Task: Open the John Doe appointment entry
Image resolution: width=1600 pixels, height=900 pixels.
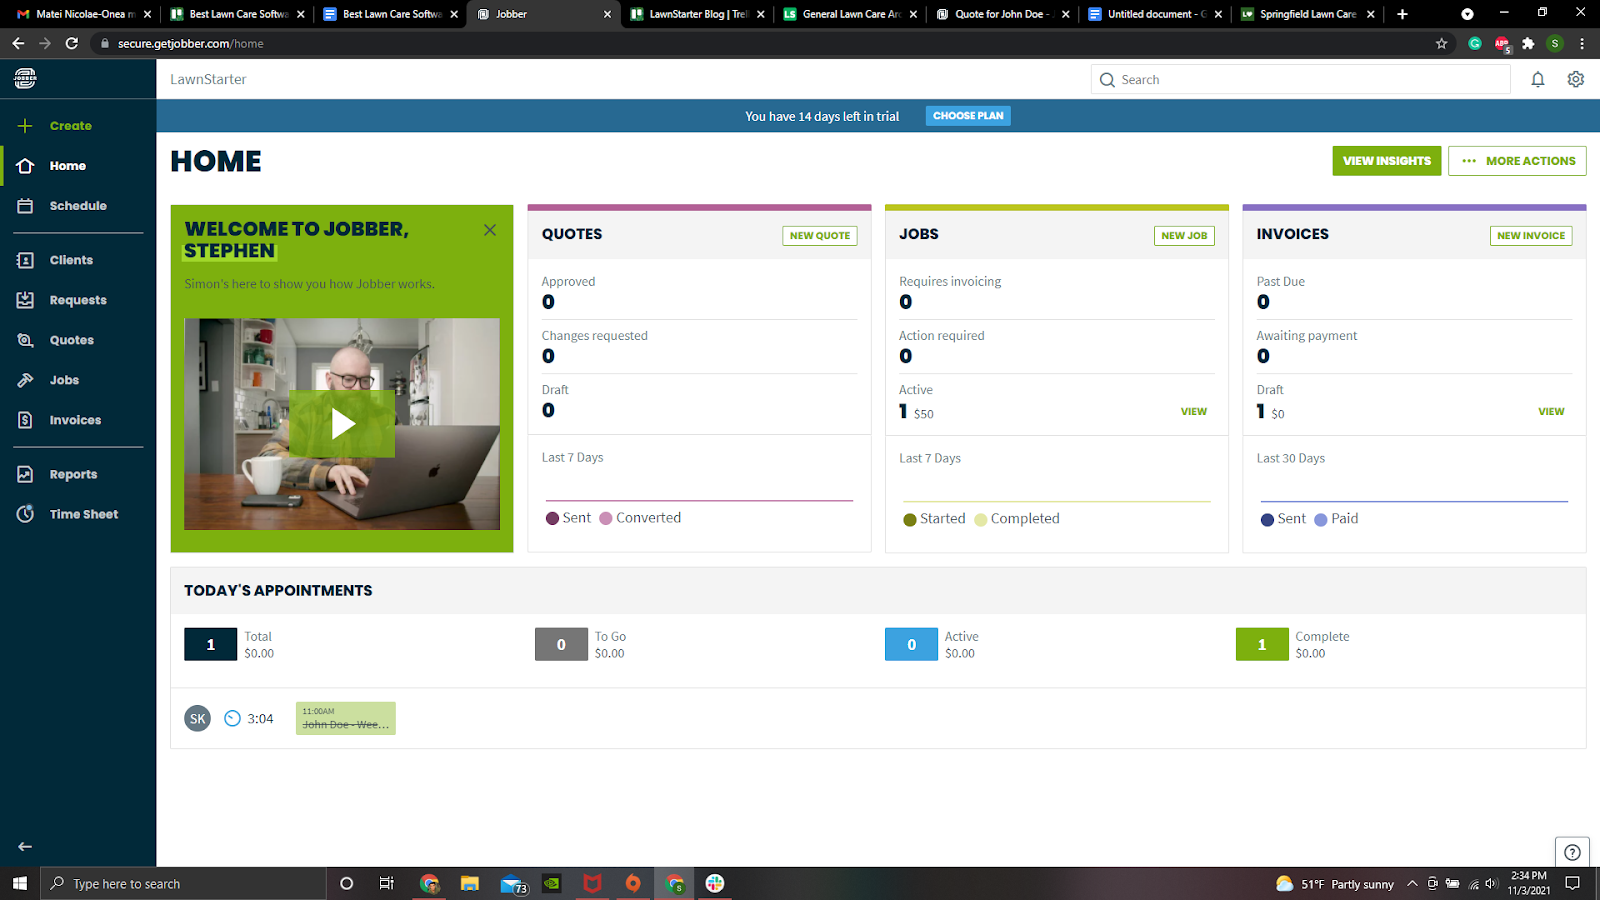Action: pyautogui.click(x=345, y=718)
